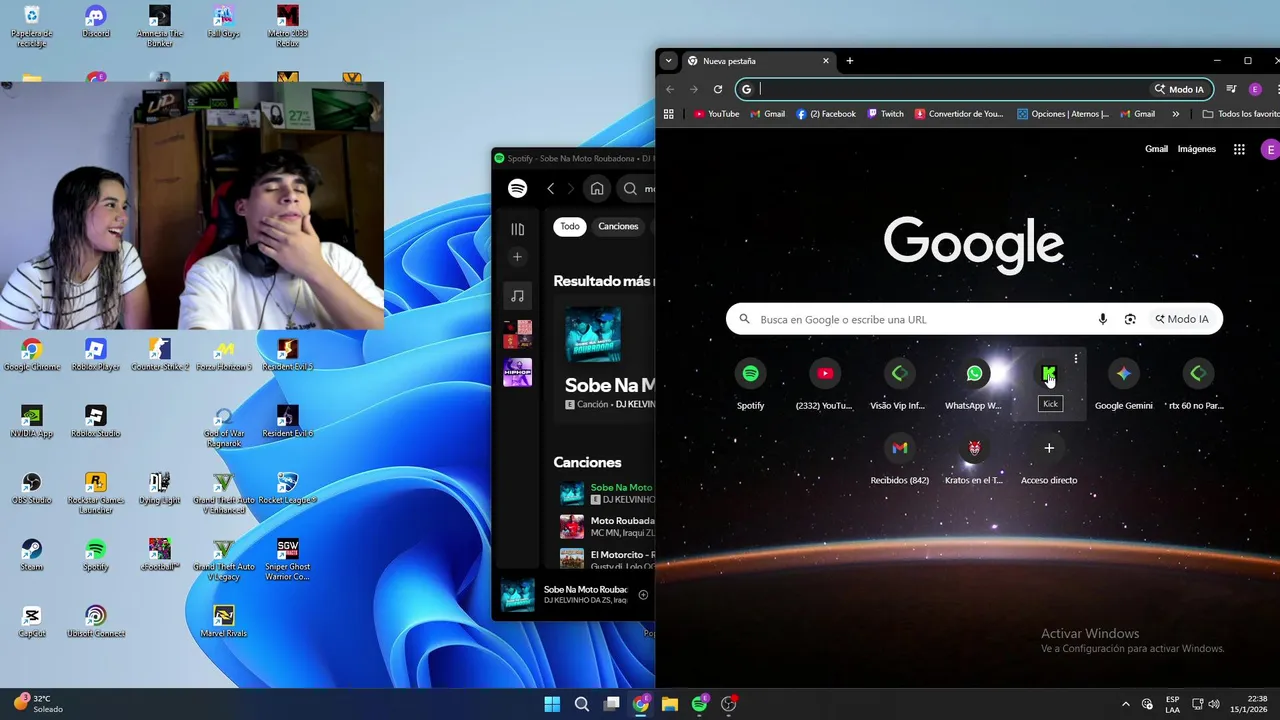Open the Discord desktop shortcut
The width and height of the screenshot is (1280, 720).
pyautogui.click(x=95, y=21)
